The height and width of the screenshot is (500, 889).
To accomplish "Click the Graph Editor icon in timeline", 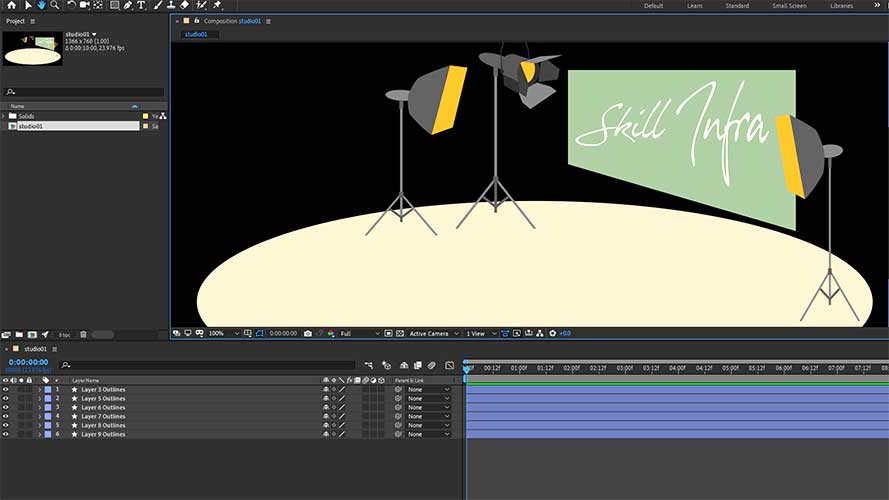I will 450,366.
